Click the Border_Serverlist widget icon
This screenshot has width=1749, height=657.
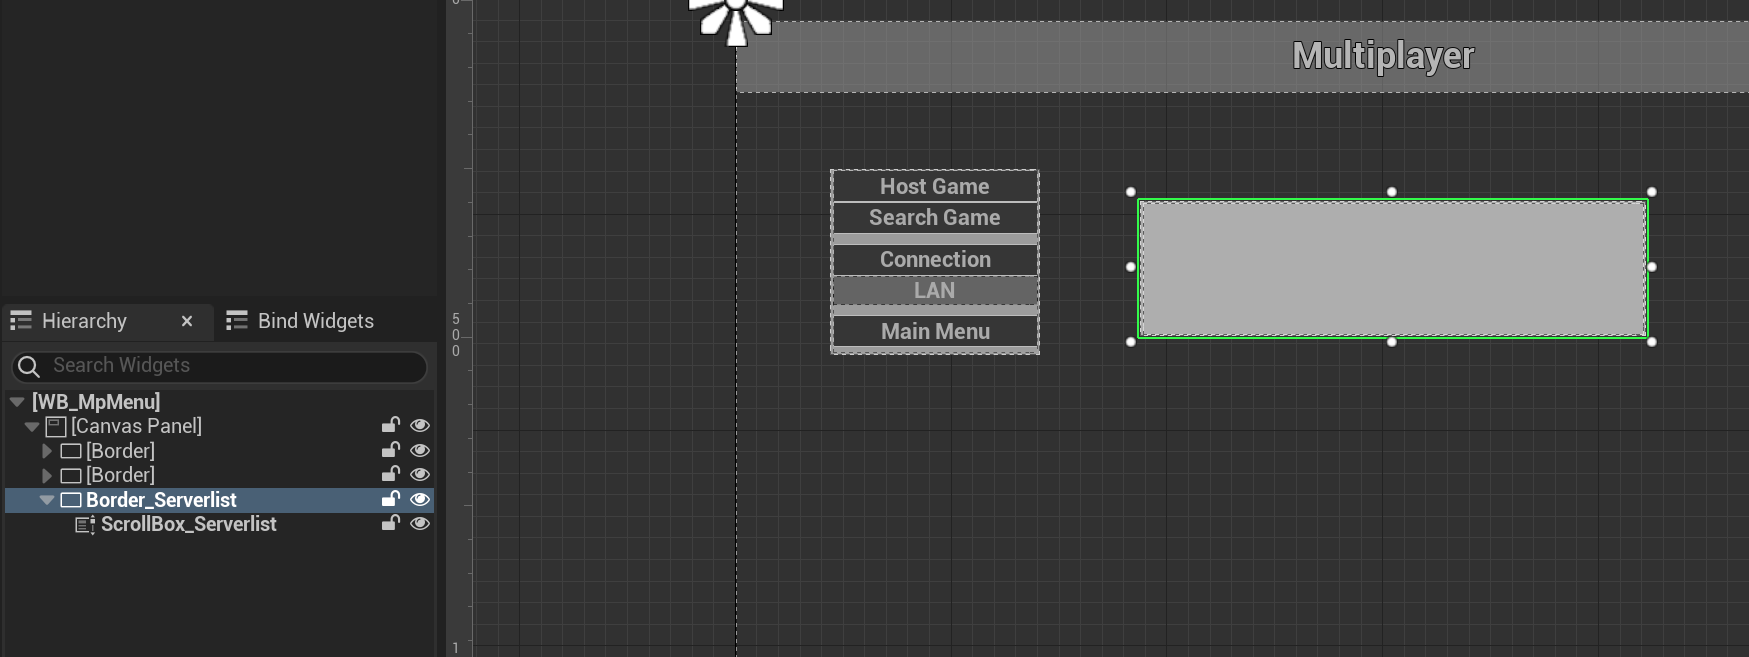pos(71,500)
